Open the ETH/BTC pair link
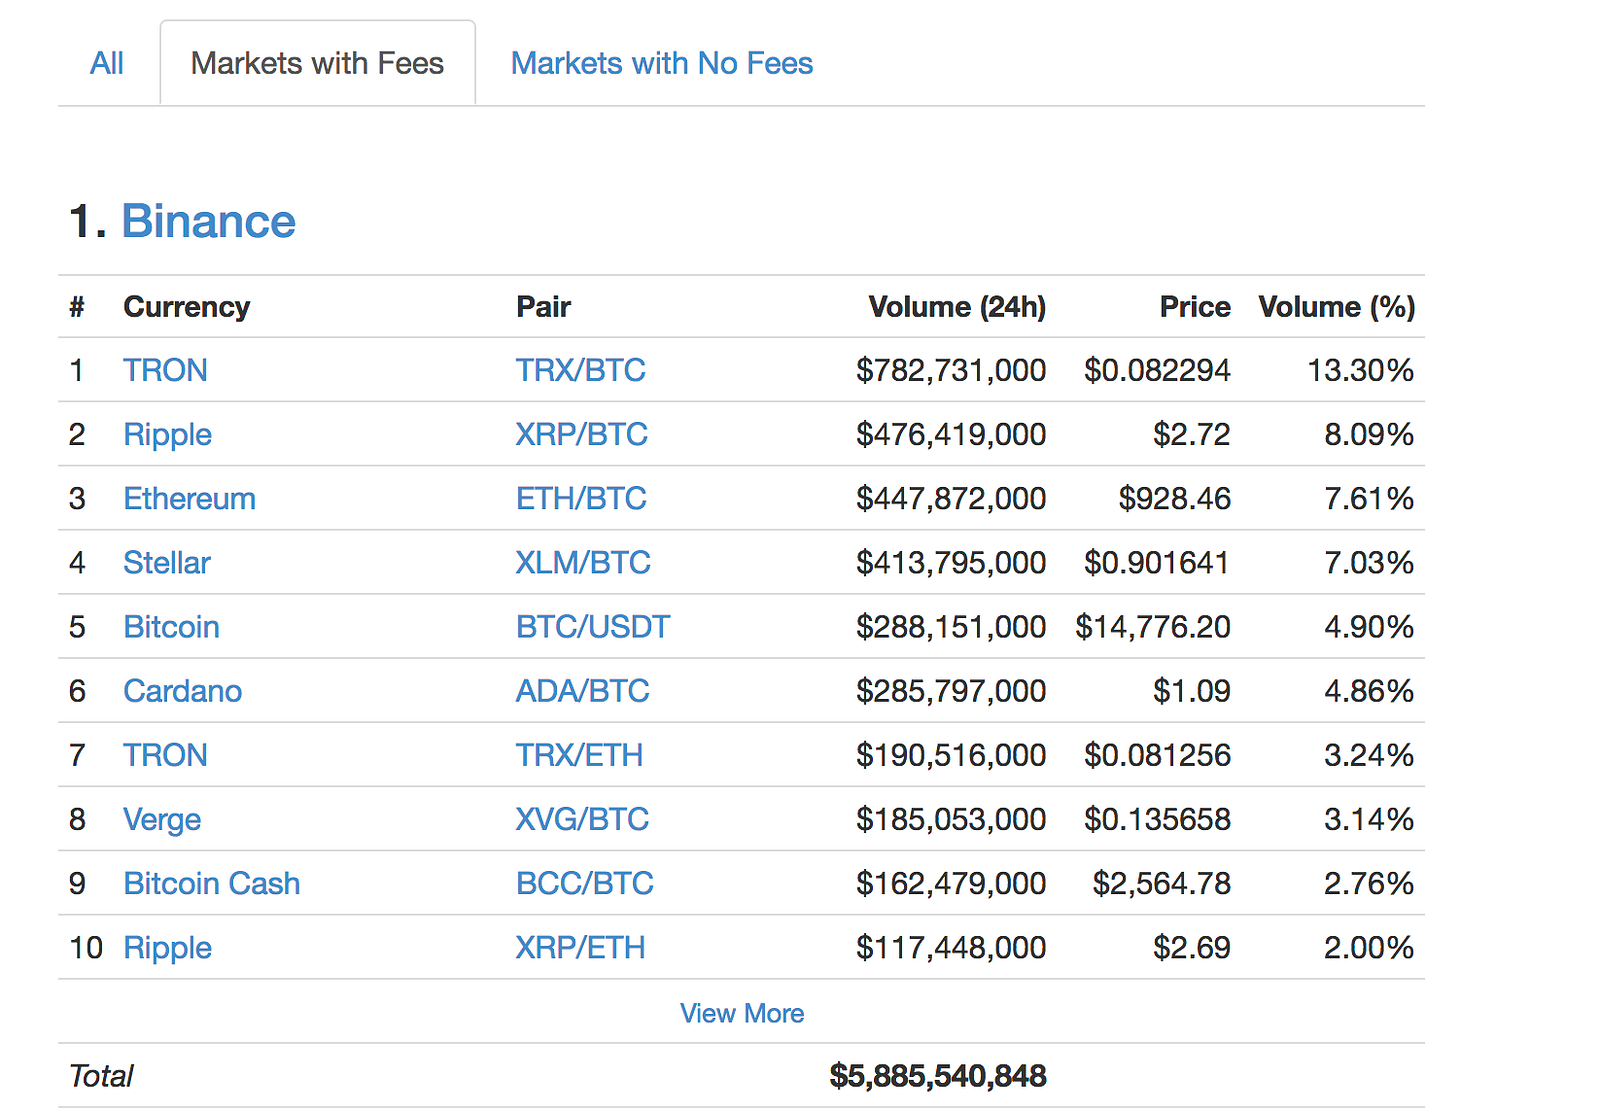 [581, 498]
